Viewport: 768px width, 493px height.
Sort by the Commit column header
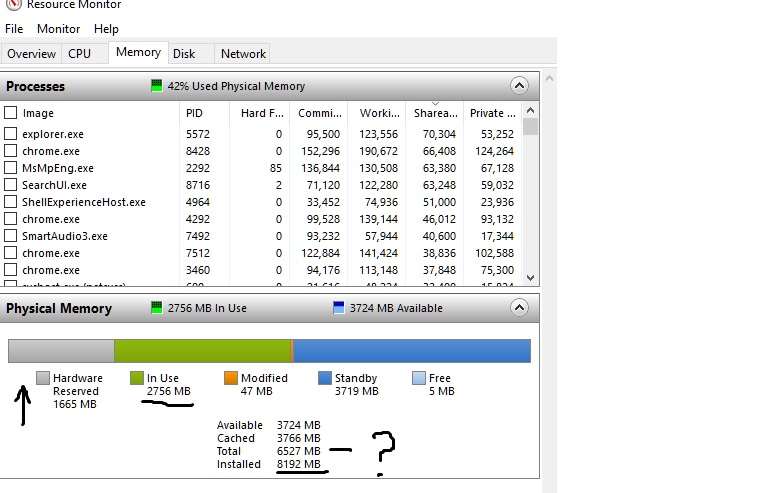coord(319,113)
